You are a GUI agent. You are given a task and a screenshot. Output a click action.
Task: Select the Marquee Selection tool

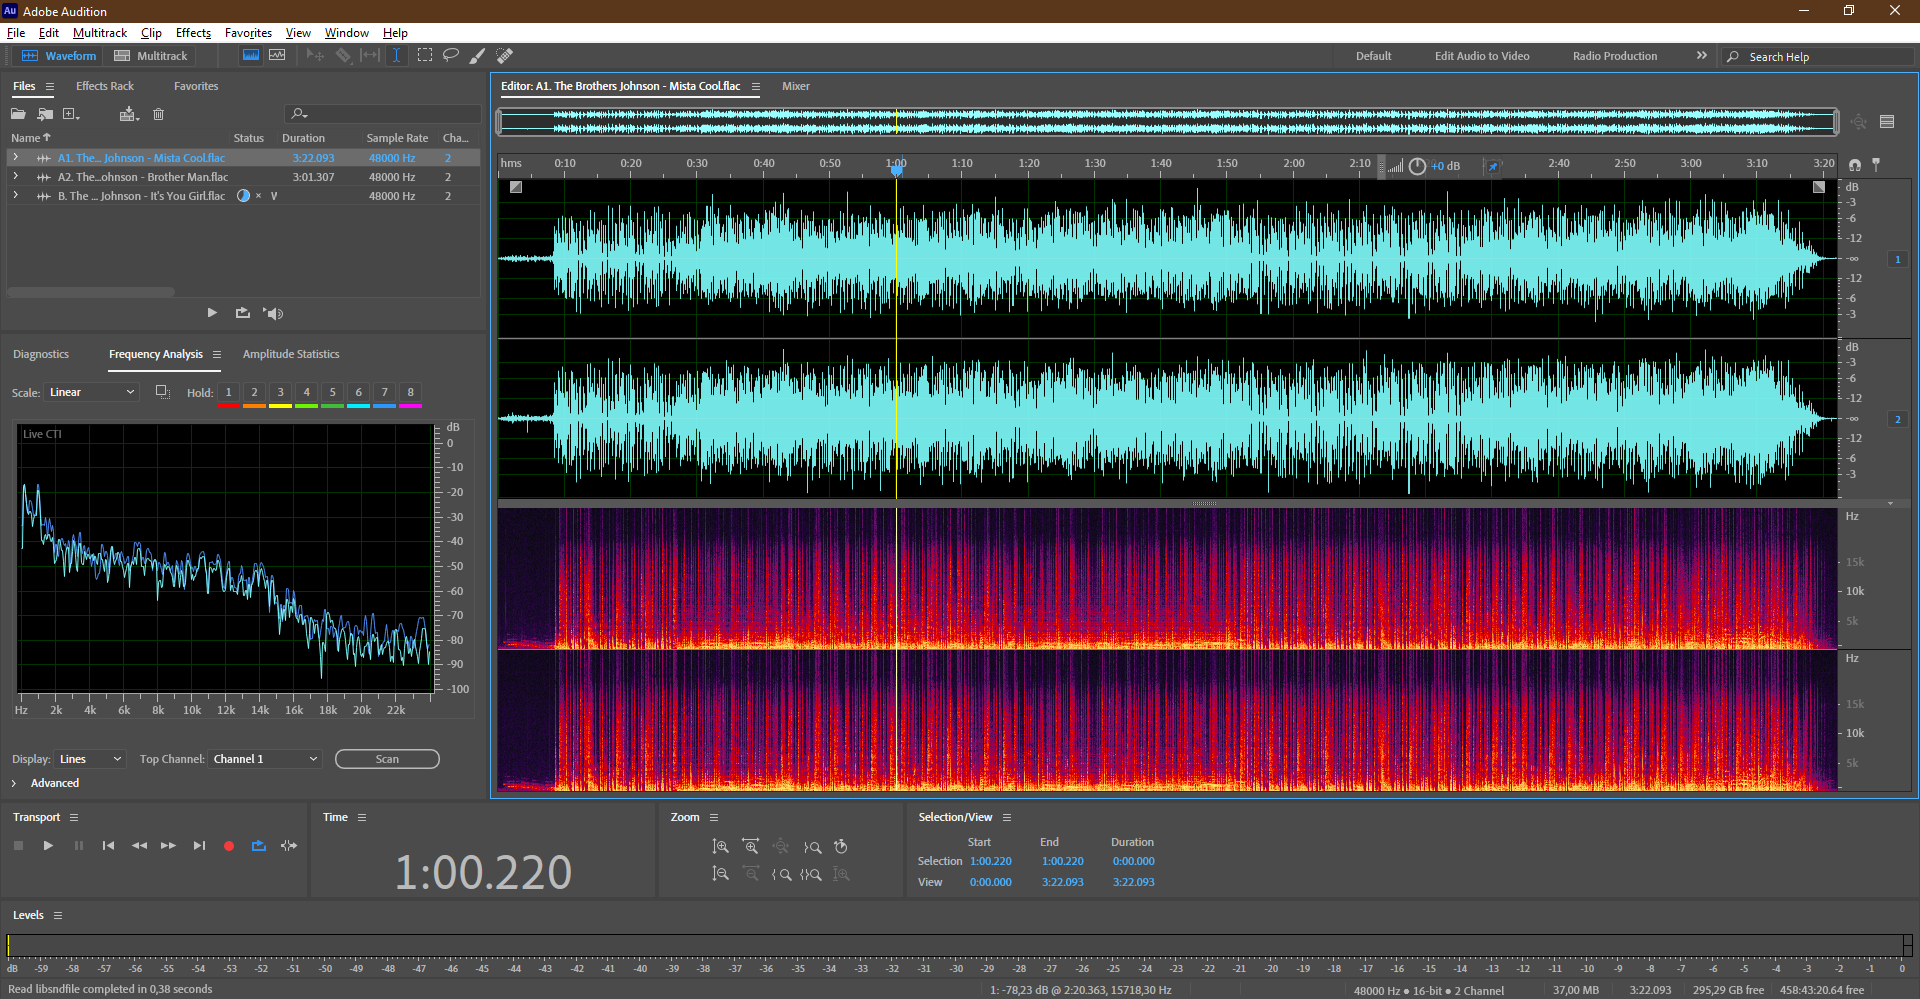tap(425, 56)
